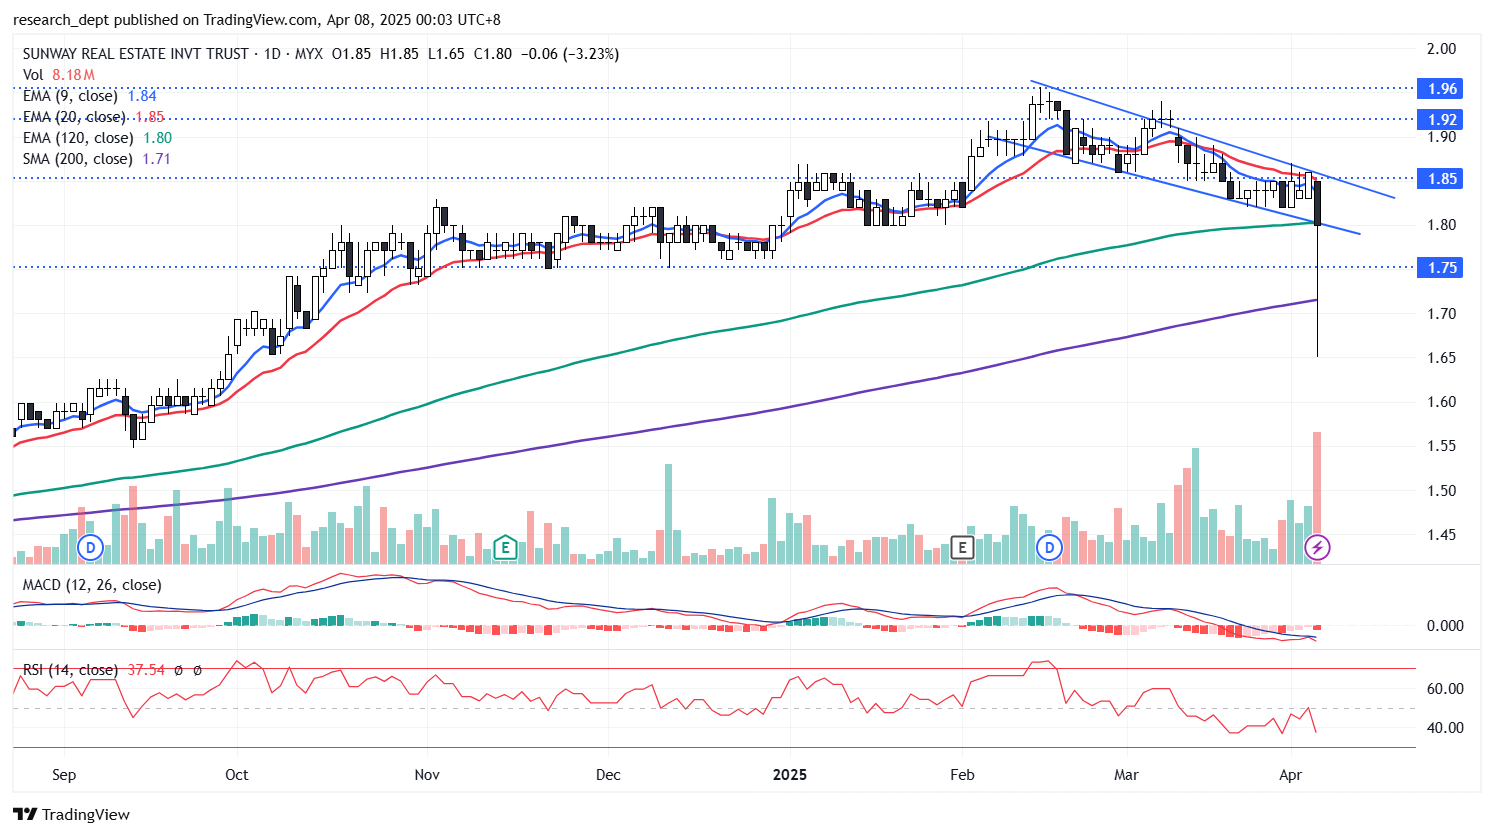Screen dimensions: 1494x836
Task: Click the 1.75 price level label
Action: pos(1441,267)
